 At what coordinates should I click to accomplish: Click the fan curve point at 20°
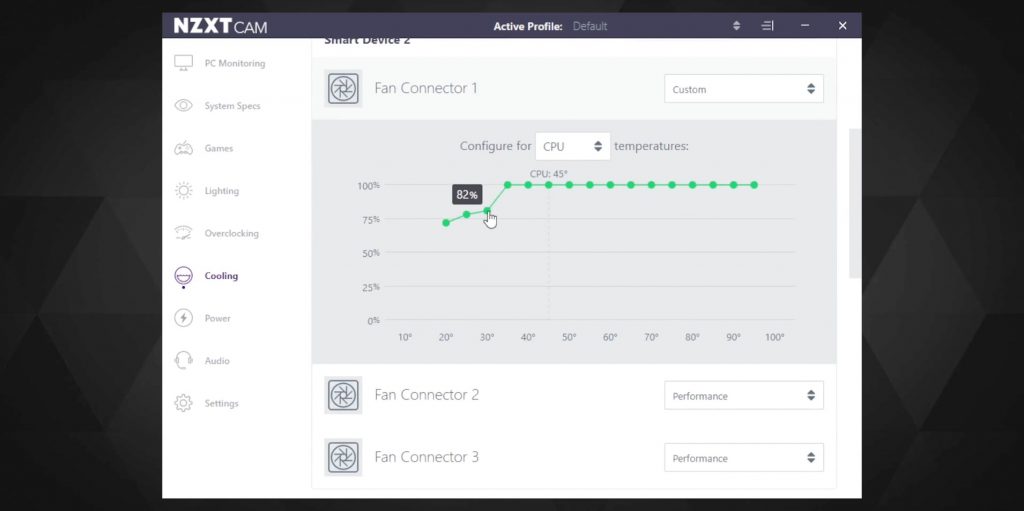[446, 223]
